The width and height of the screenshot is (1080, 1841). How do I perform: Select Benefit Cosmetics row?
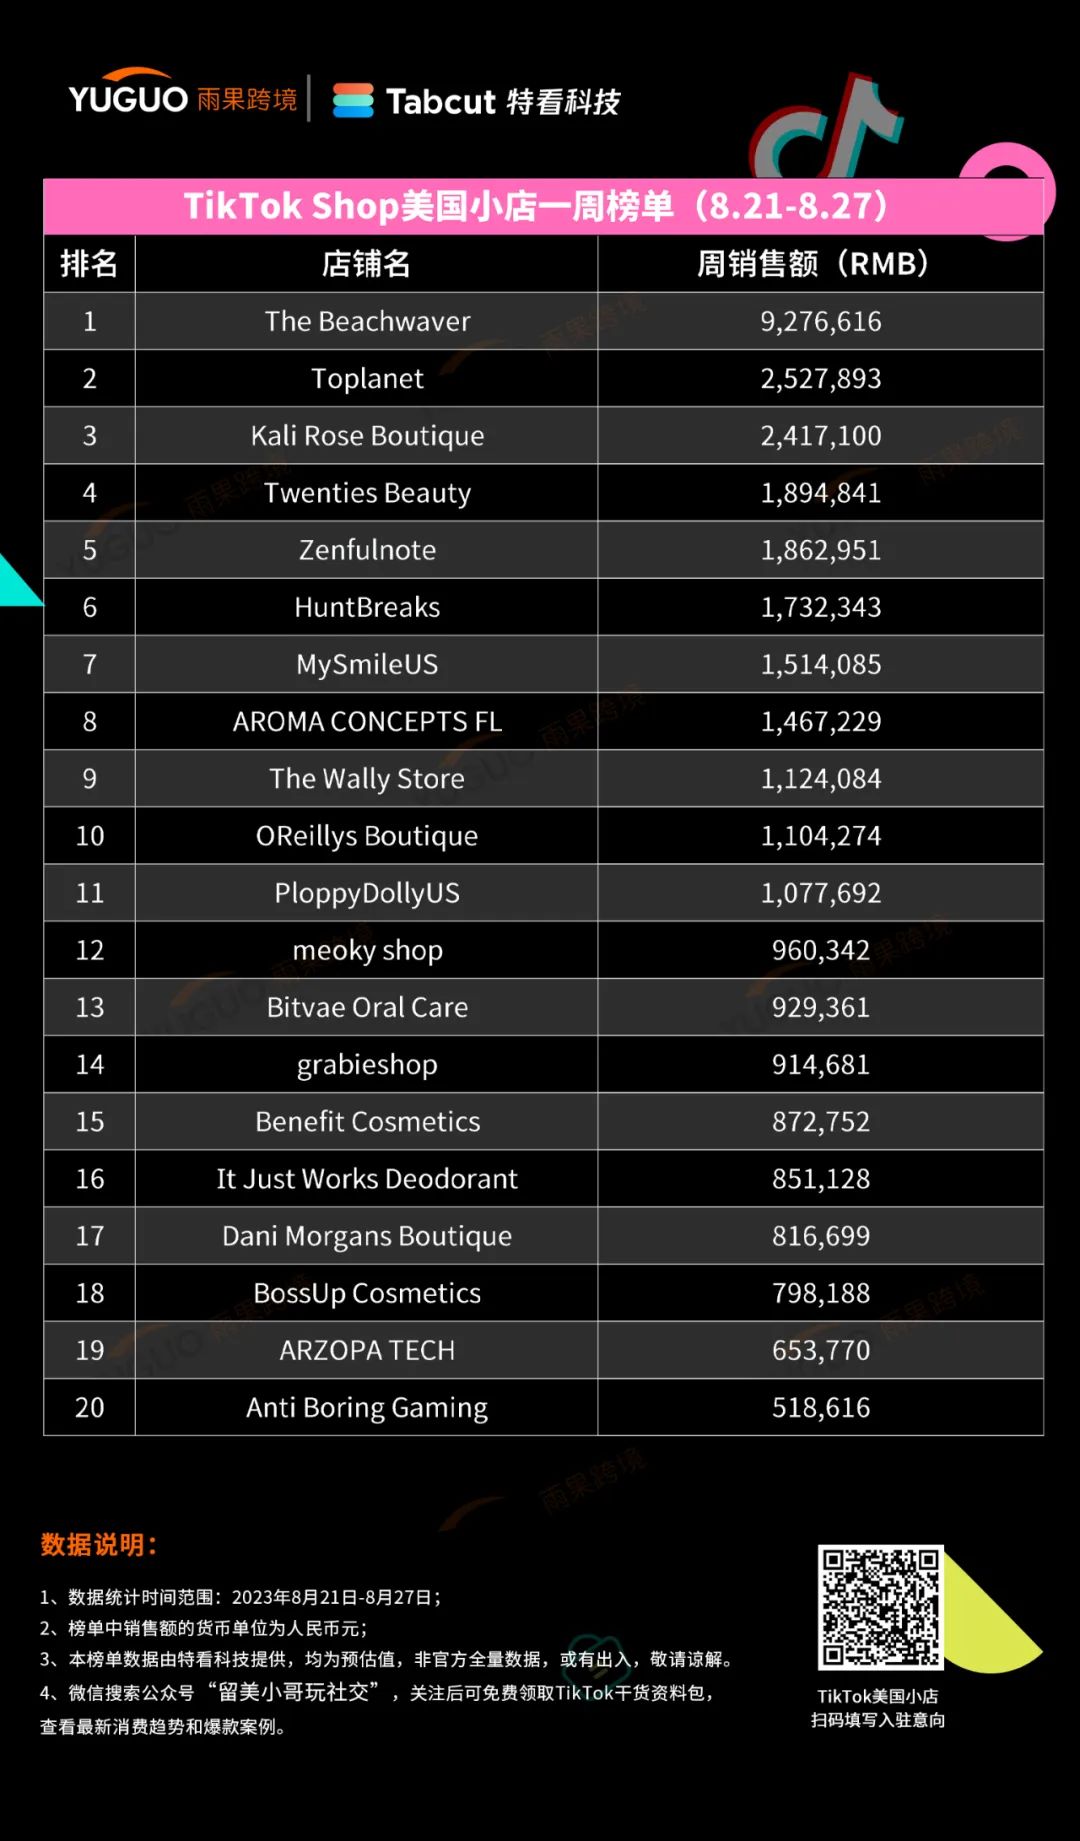tap(543, 1121)
